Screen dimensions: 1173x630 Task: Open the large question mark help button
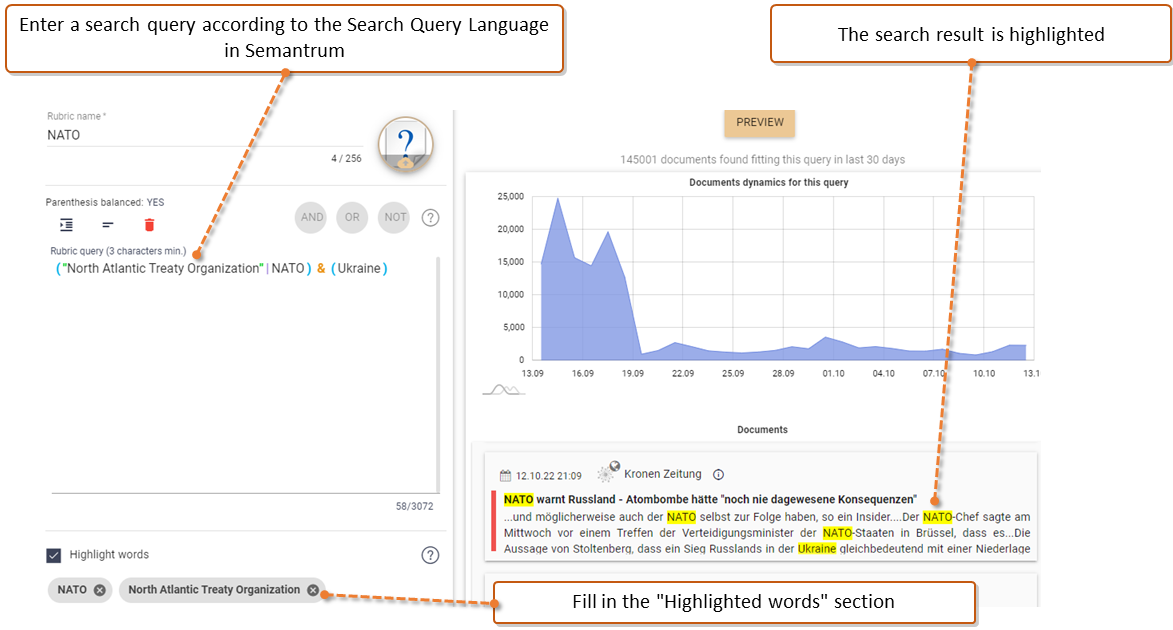(x=405, y=144)
